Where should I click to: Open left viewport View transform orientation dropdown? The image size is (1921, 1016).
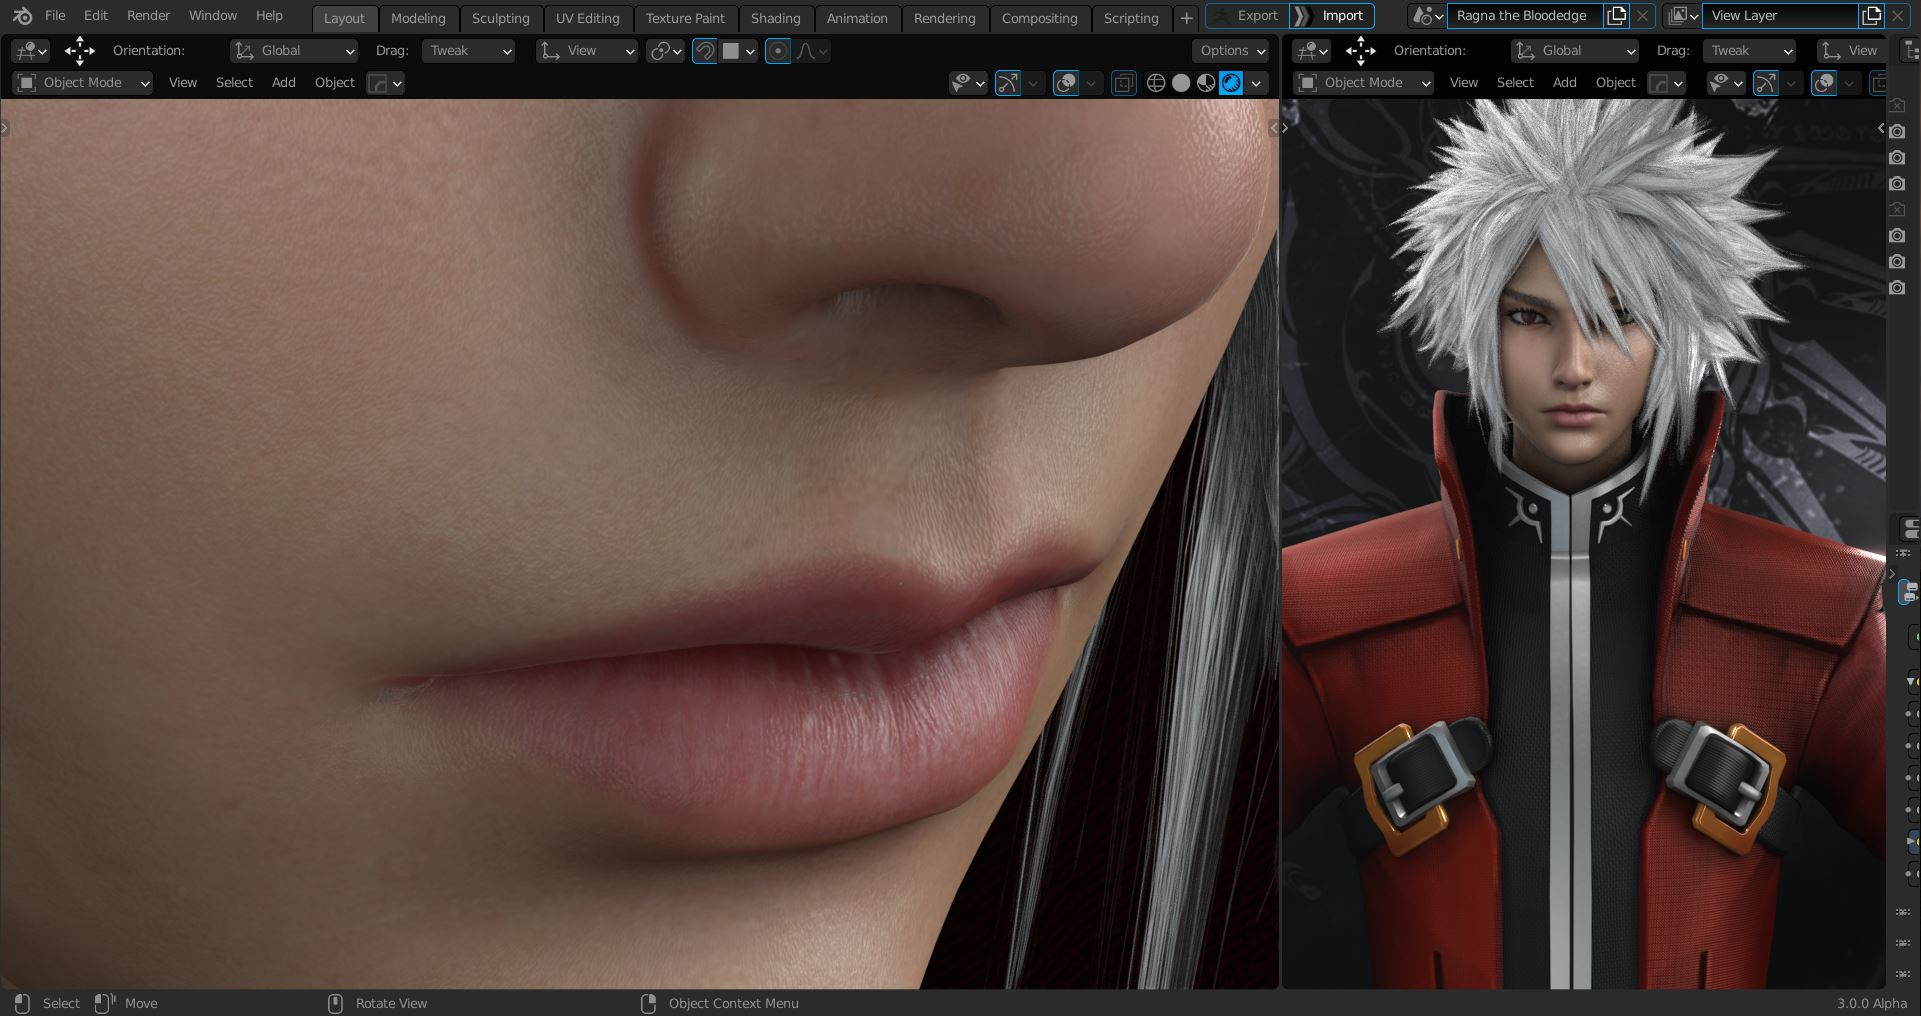(x=586, y=51)
